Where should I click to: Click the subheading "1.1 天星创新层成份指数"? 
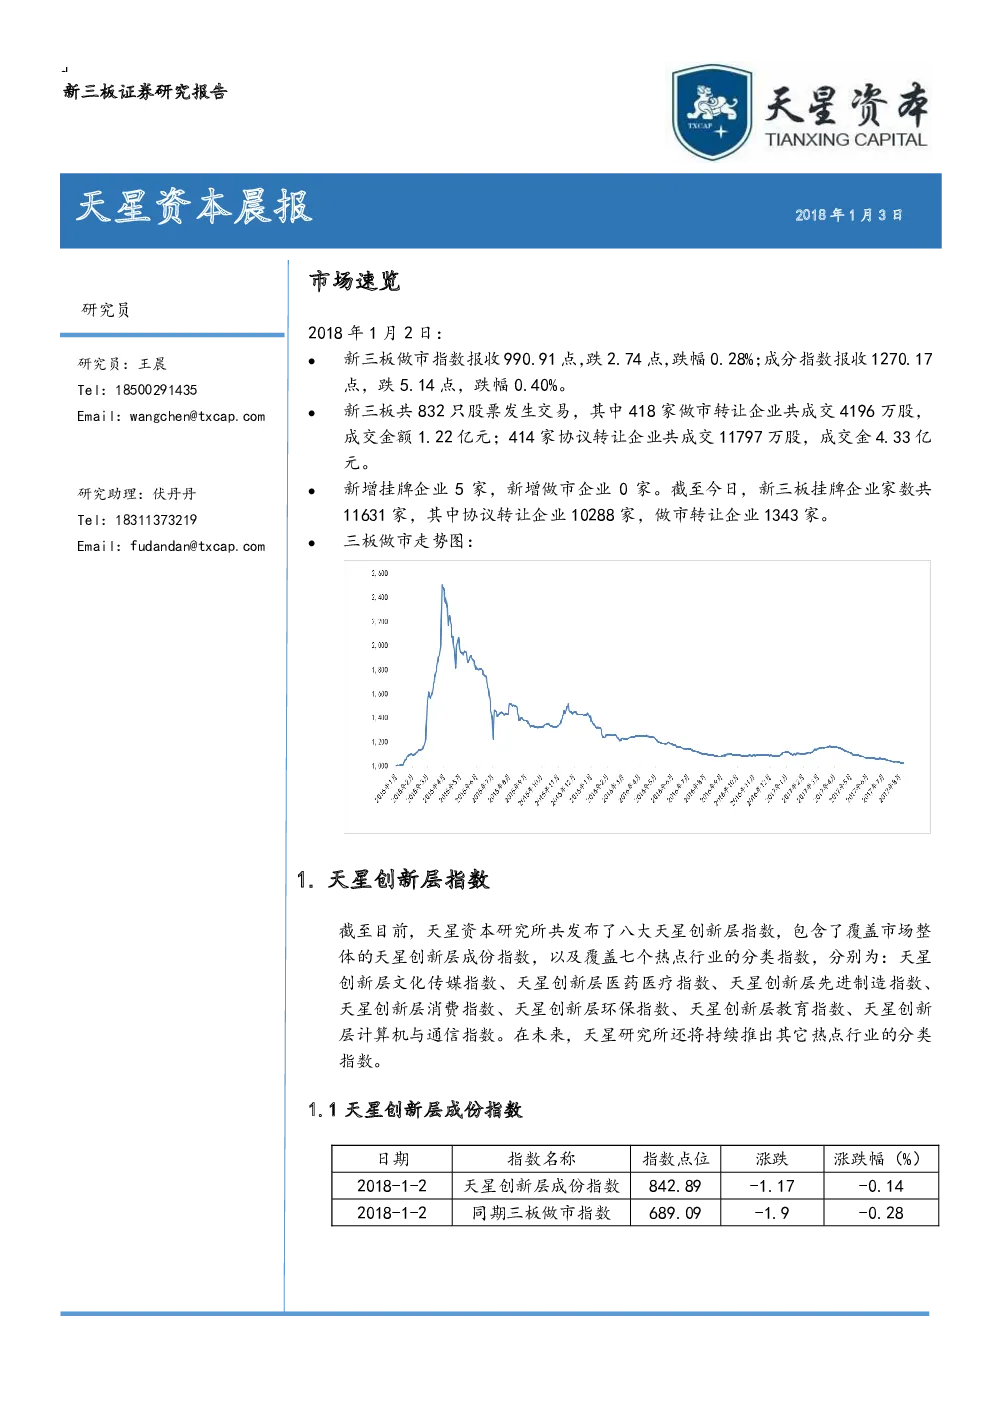(415, 1110)
